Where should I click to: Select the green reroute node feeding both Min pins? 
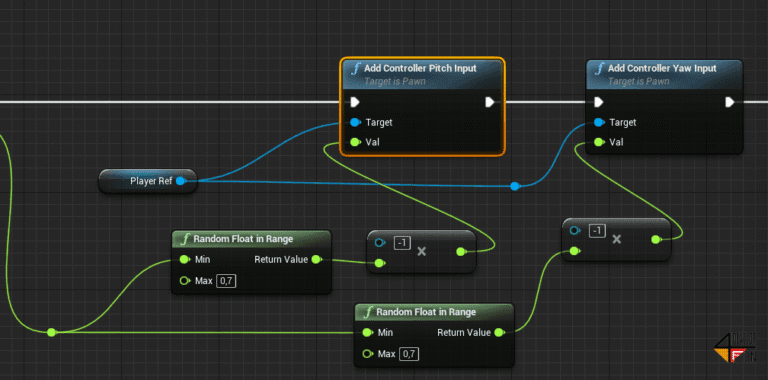[x=51, y=332]
